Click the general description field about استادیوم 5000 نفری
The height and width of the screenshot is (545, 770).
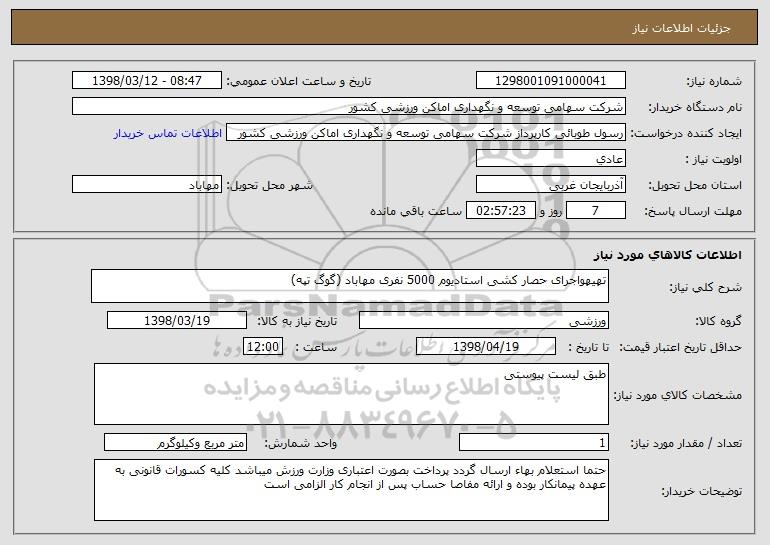tap(350, 286)
